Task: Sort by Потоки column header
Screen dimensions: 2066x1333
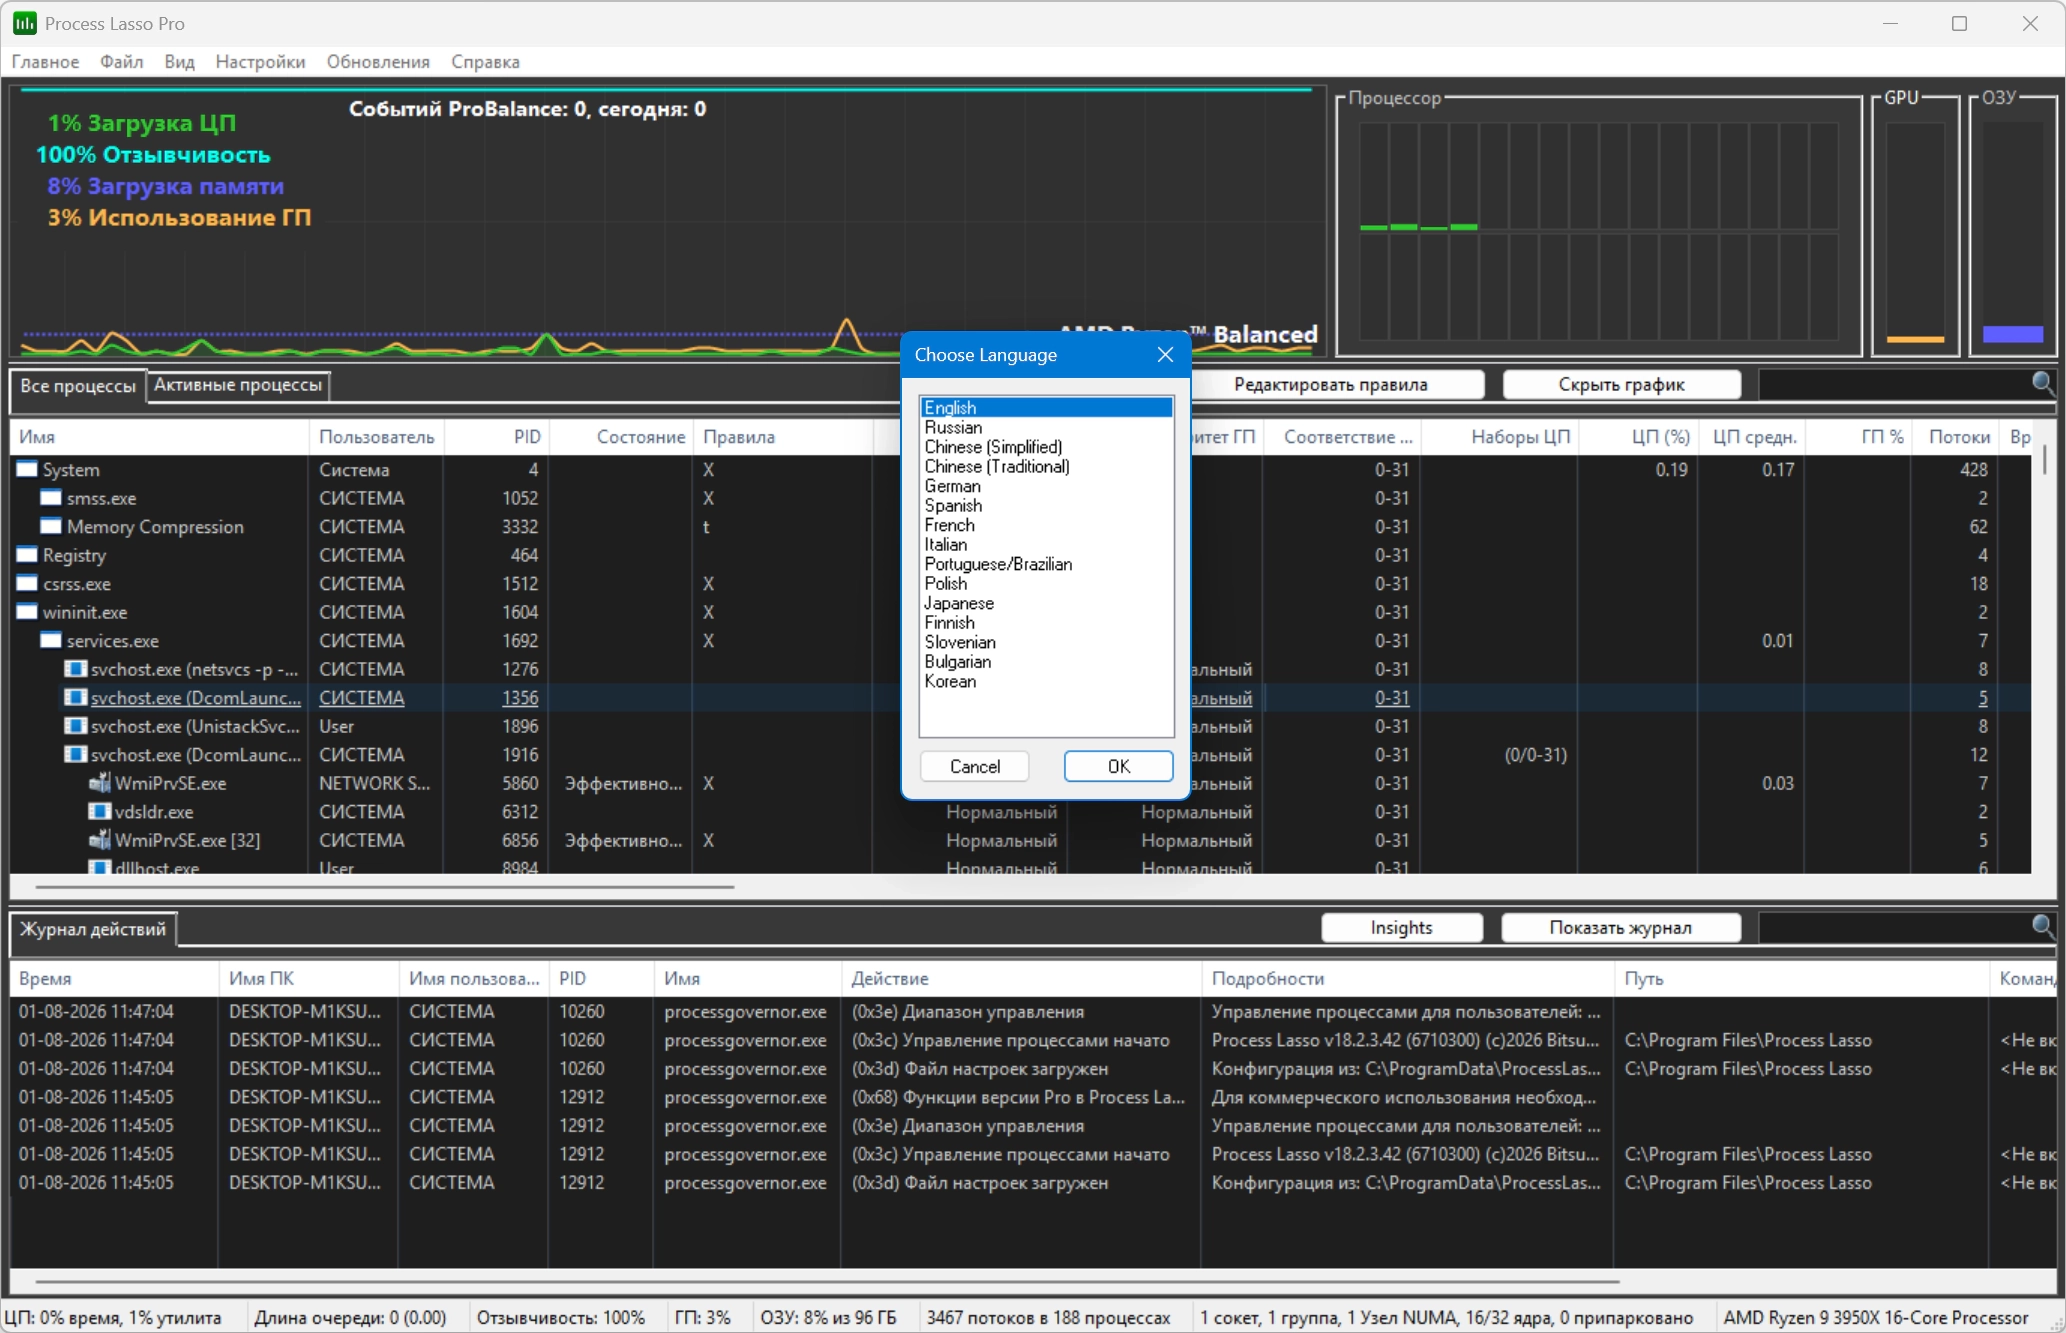Action: click(1957, 437)
